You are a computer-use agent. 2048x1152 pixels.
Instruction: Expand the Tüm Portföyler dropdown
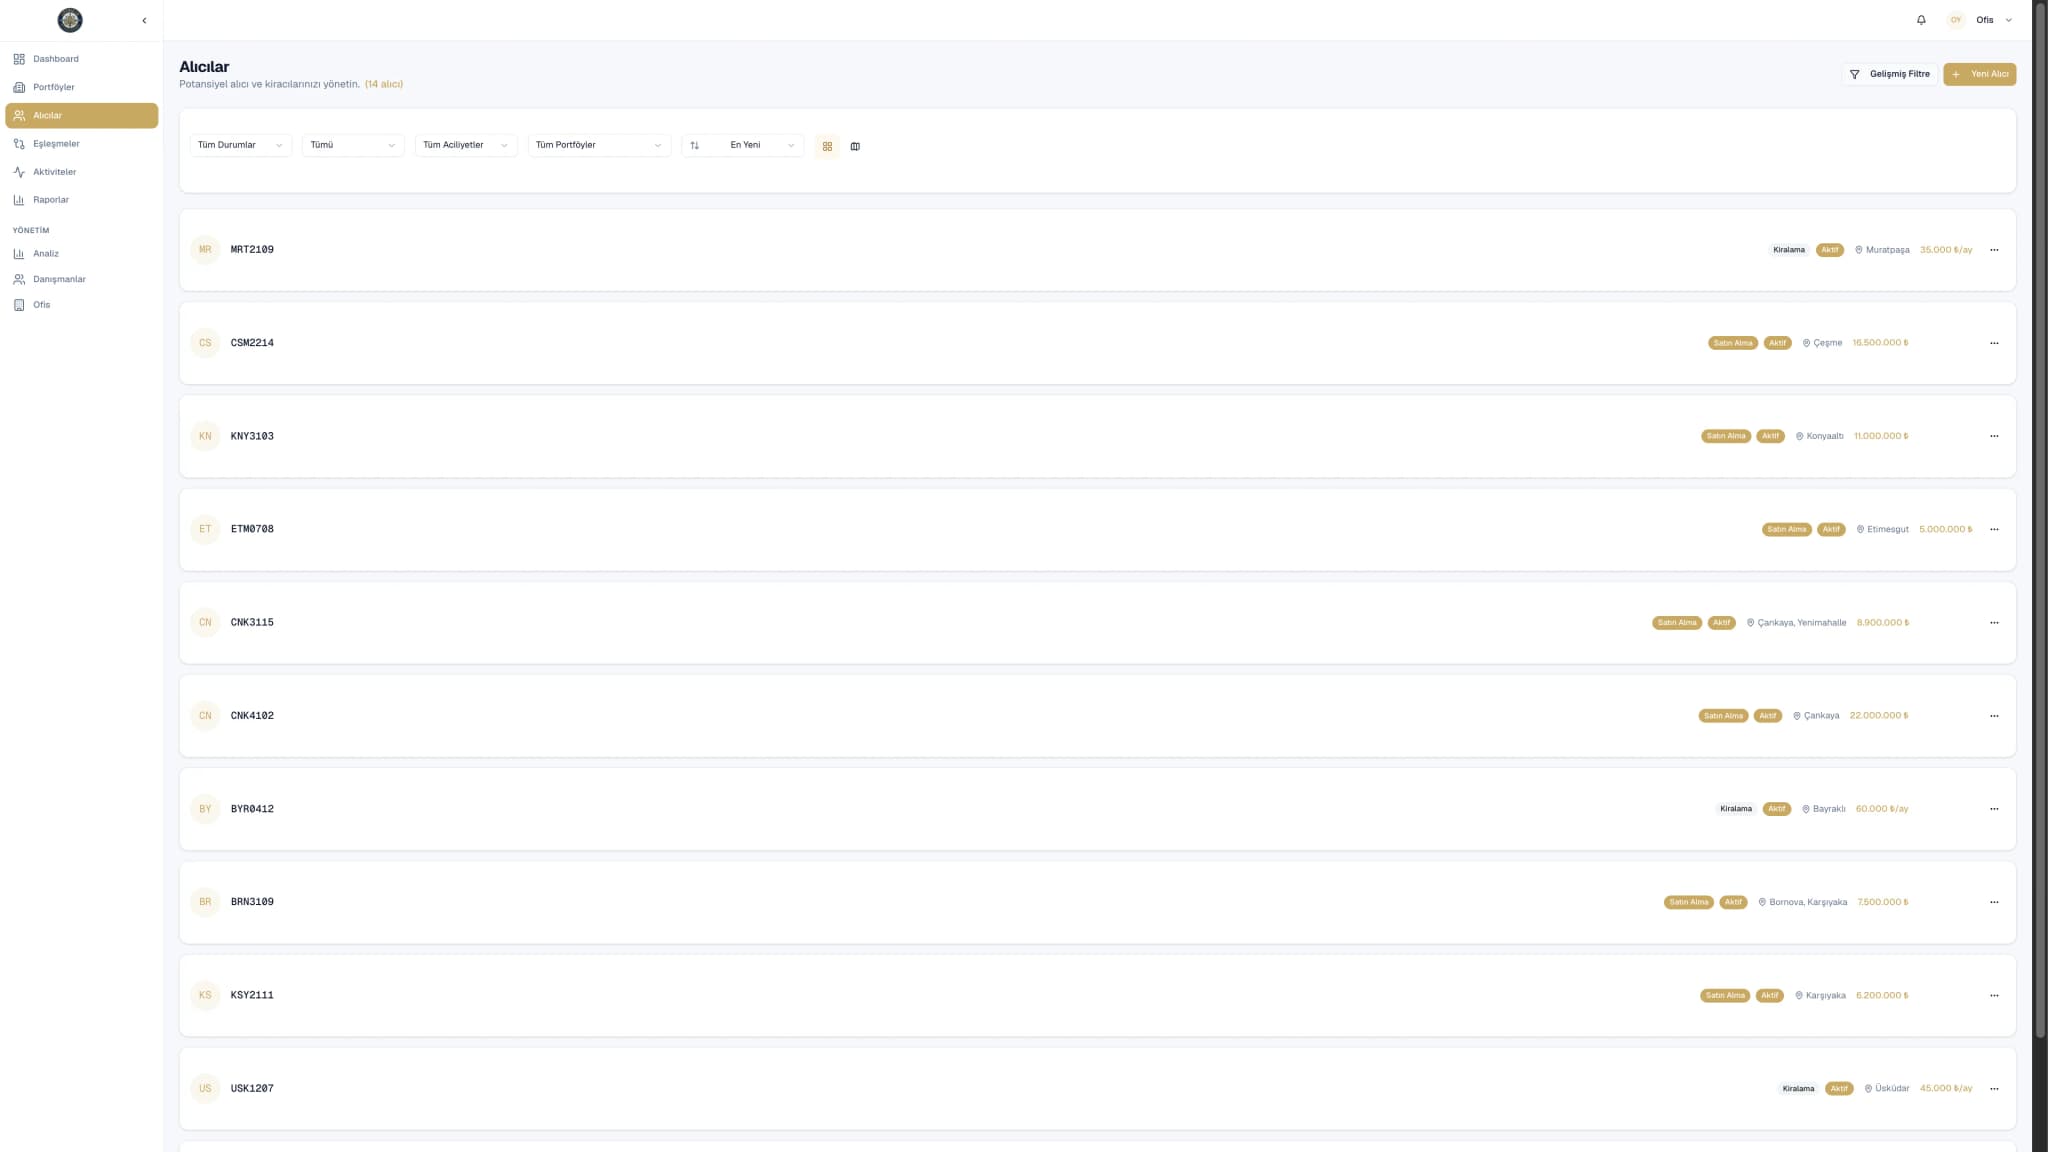click(x=599, y=145)
